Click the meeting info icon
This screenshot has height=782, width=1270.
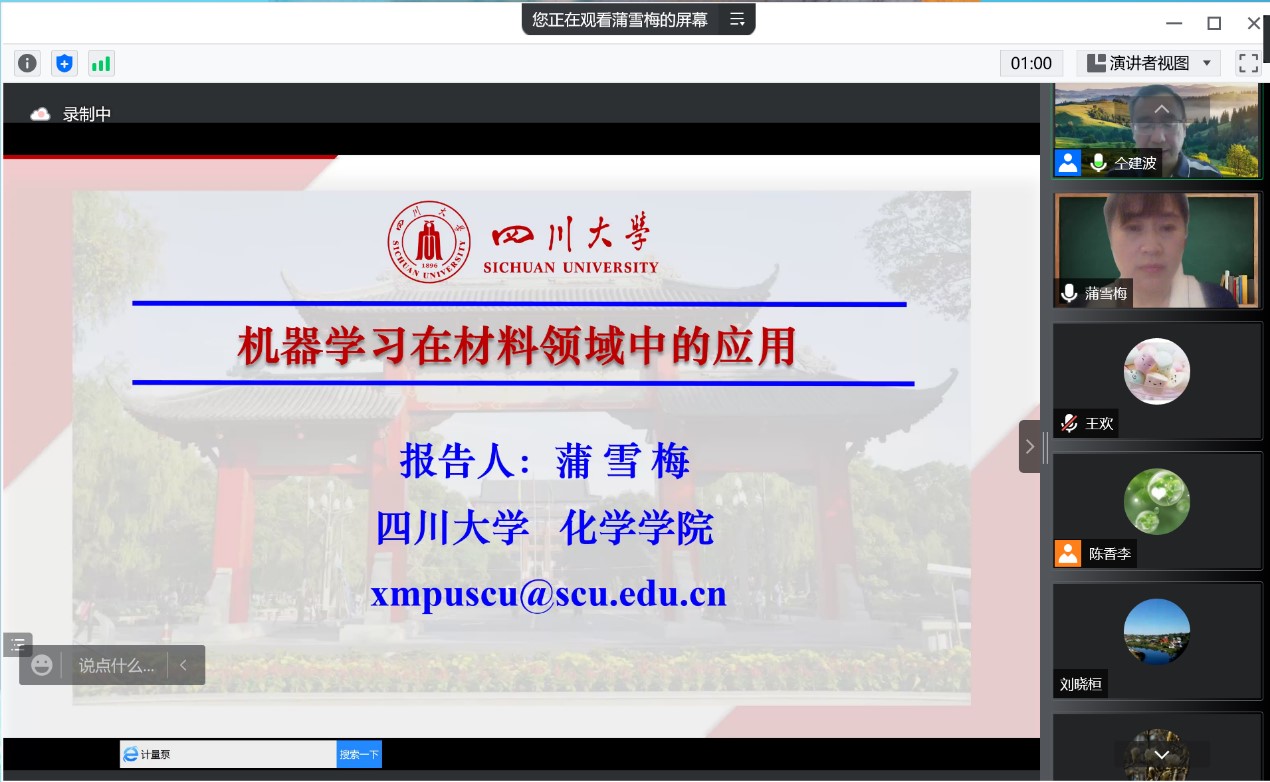click(27, 63)
